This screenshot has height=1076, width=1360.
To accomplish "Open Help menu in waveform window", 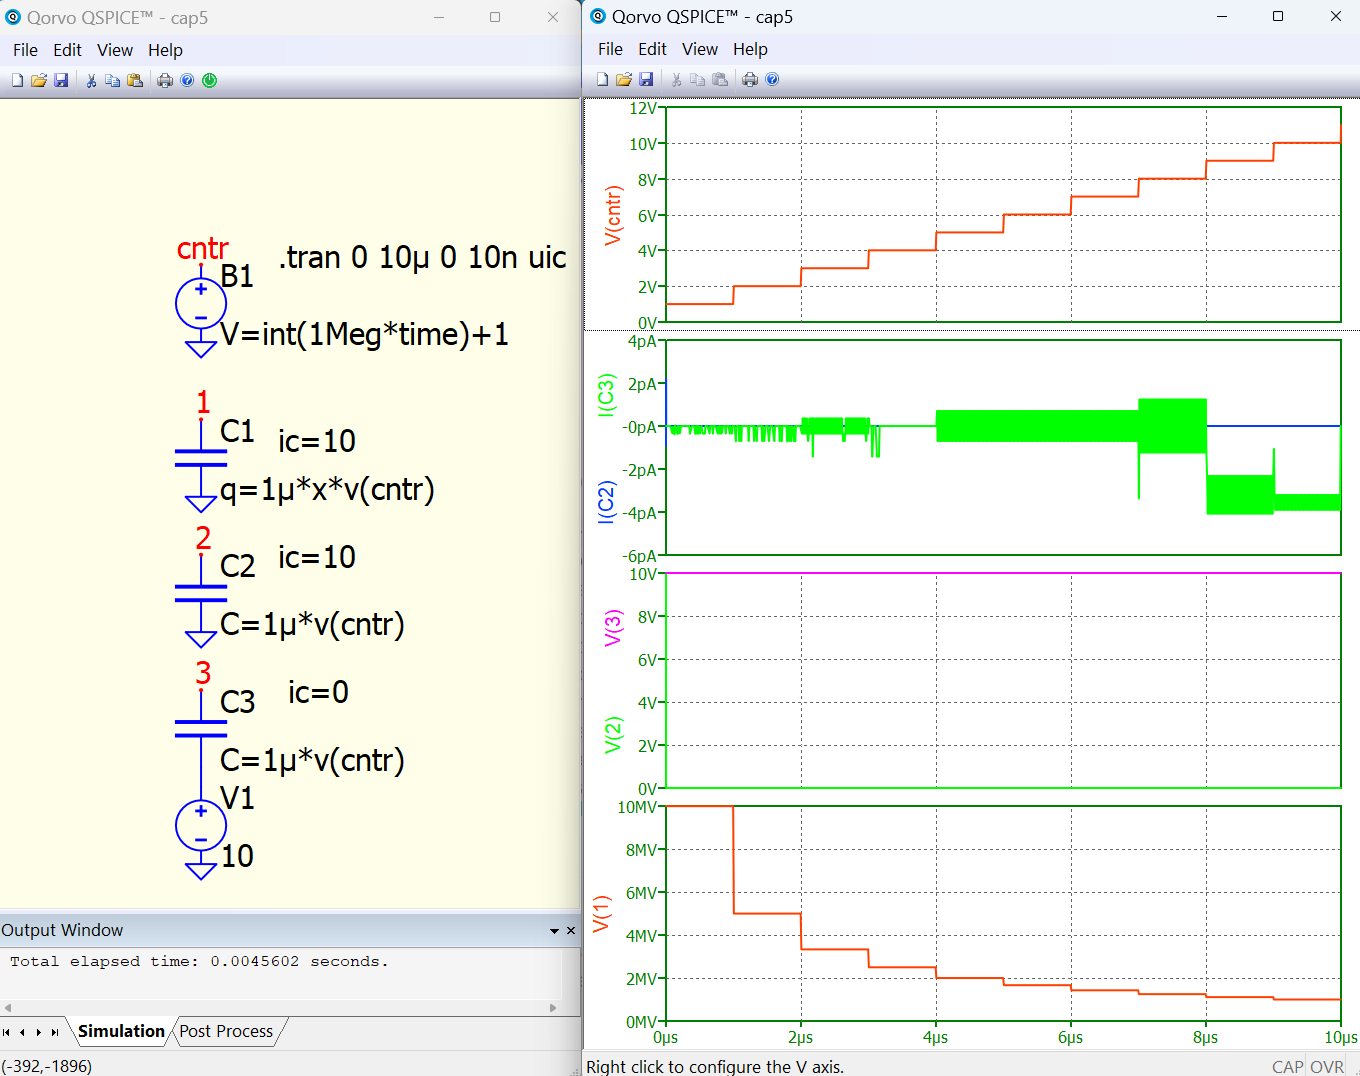I will (x=750, y=49).
